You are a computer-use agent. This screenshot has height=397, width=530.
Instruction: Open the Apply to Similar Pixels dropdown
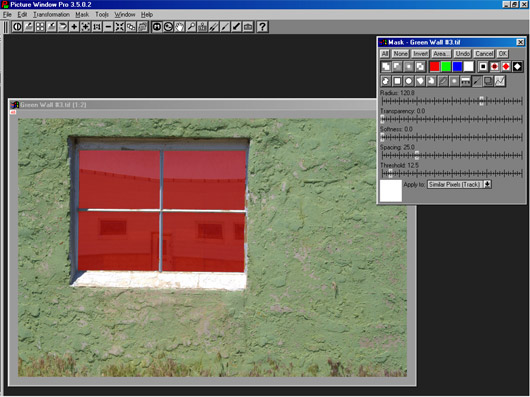coord(487,184)
